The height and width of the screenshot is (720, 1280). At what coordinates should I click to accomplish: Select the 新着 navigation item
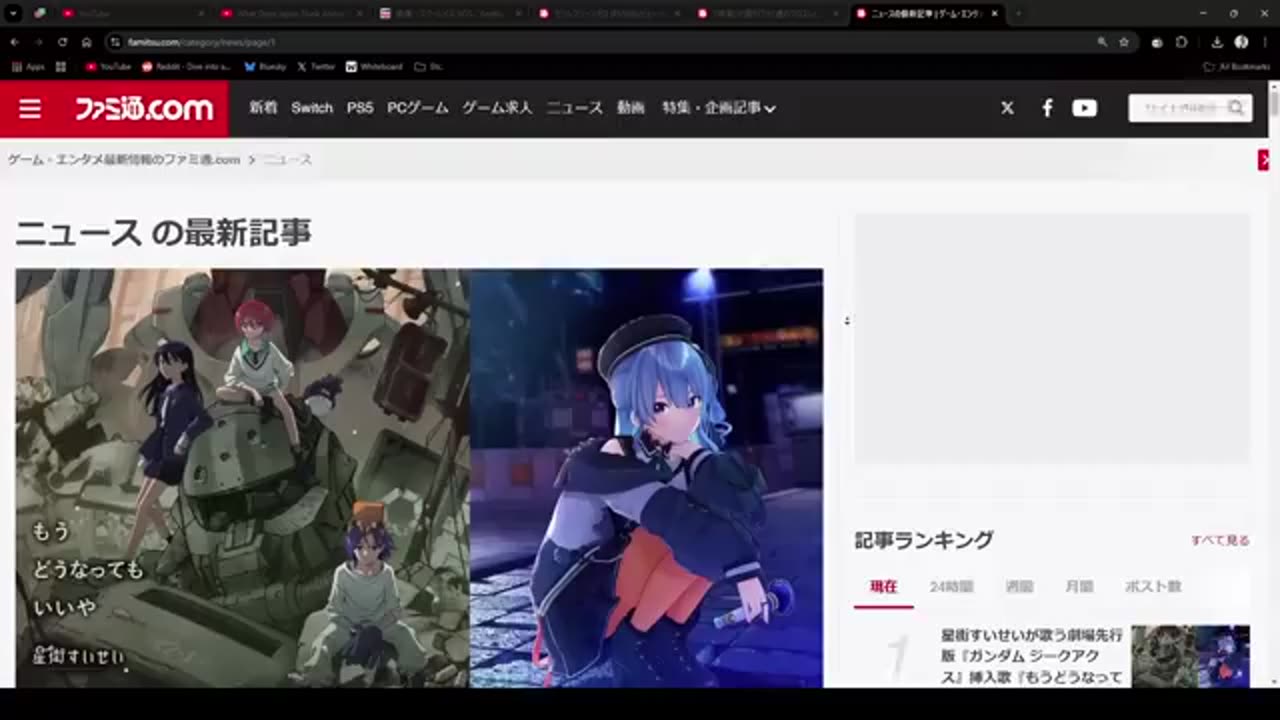263,108
